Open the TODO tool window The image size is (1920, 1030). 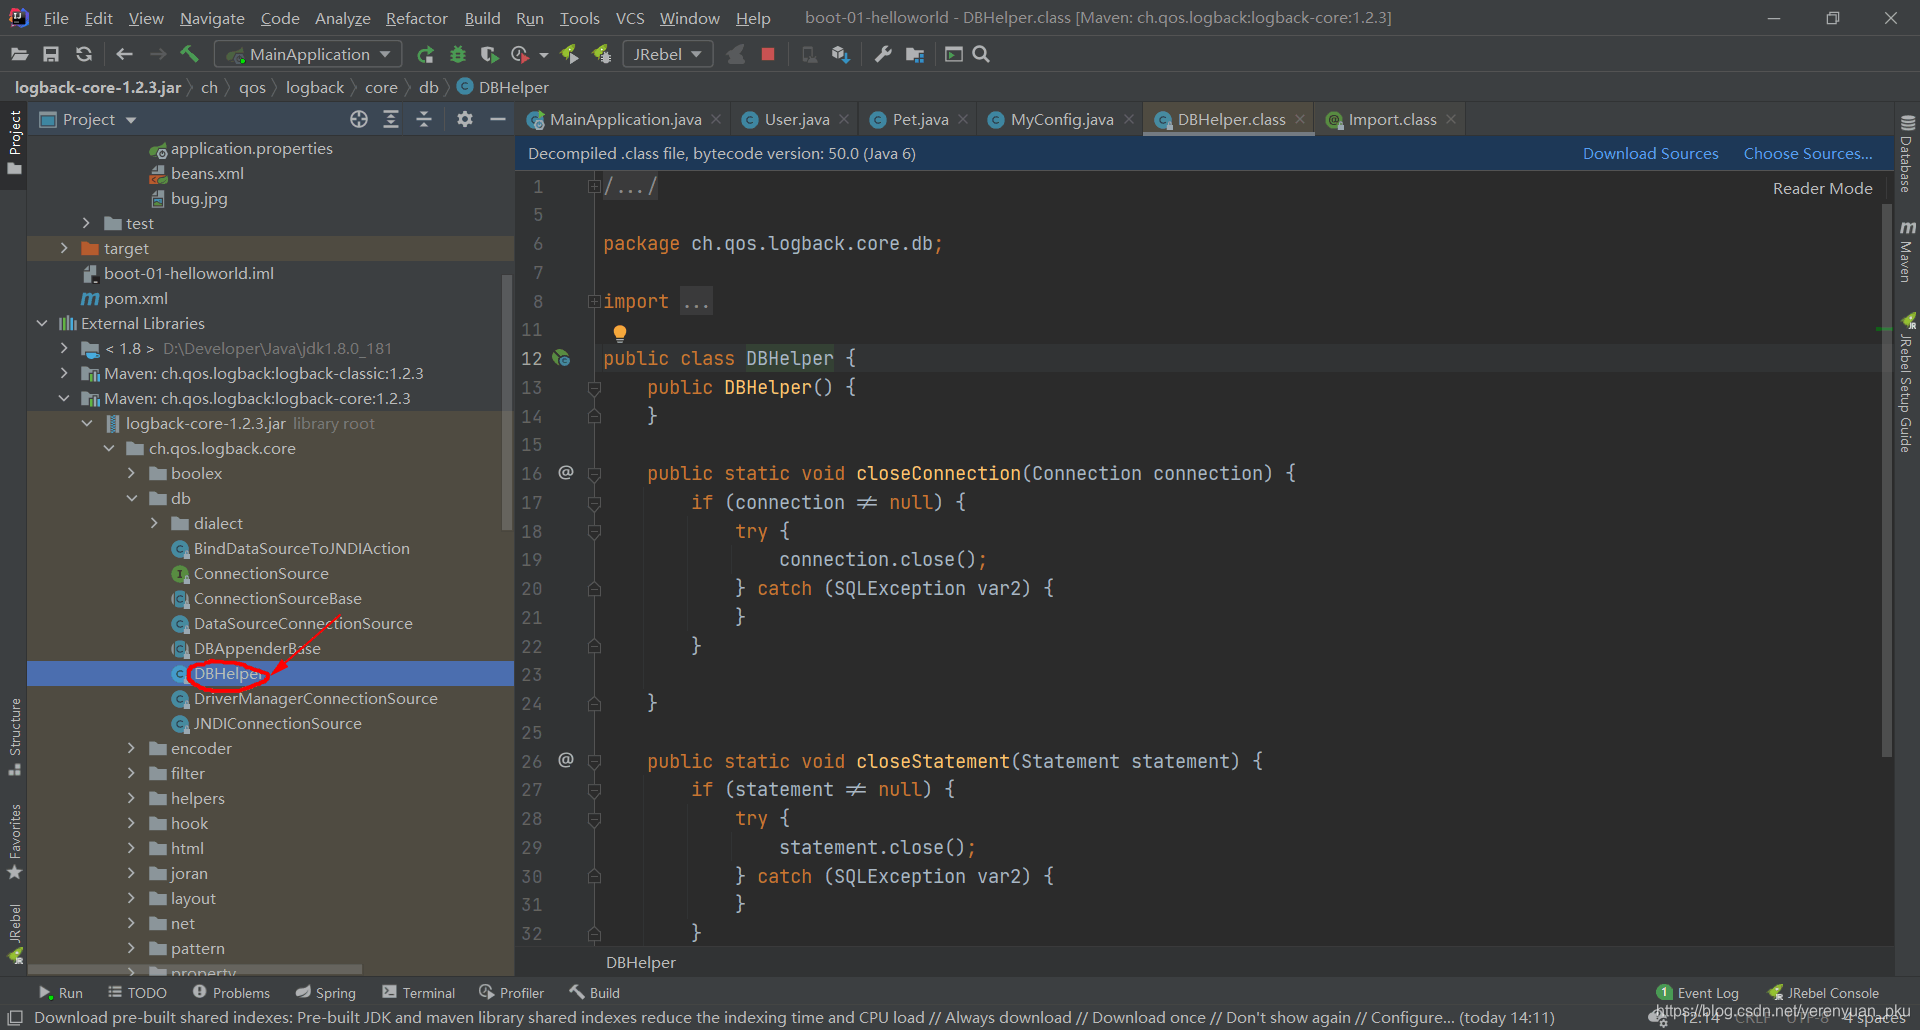coord(137,992)
